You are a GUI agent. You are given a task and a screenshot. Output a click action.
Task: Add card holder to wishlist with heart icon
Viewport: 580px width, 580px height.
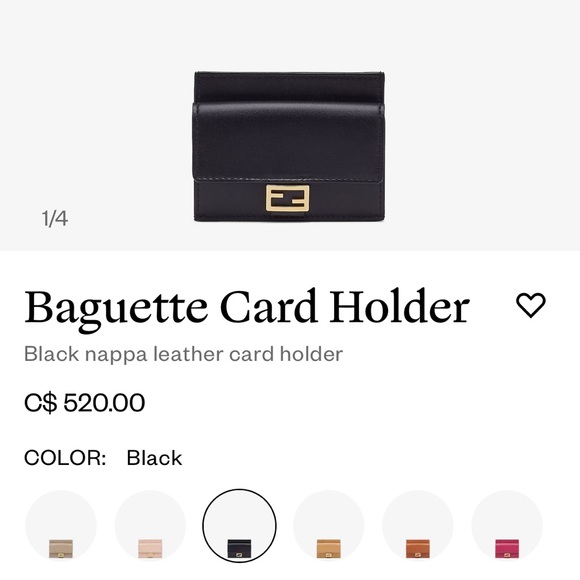click(x=531, y=305)
